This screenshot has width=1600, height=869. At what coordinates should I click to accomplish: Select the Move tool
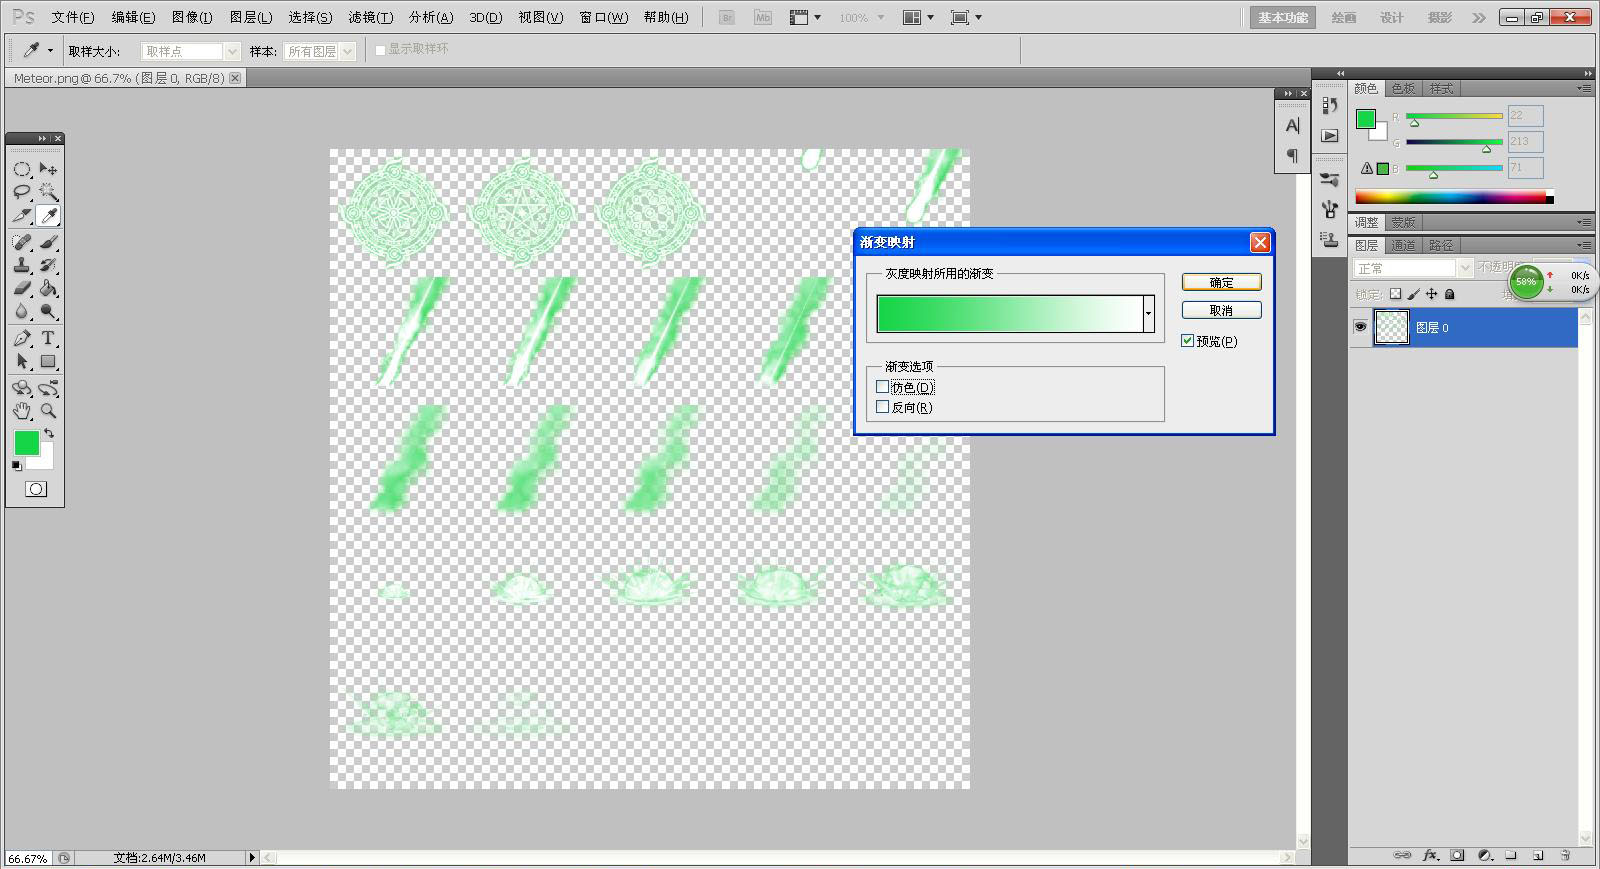tap(48, 169)
